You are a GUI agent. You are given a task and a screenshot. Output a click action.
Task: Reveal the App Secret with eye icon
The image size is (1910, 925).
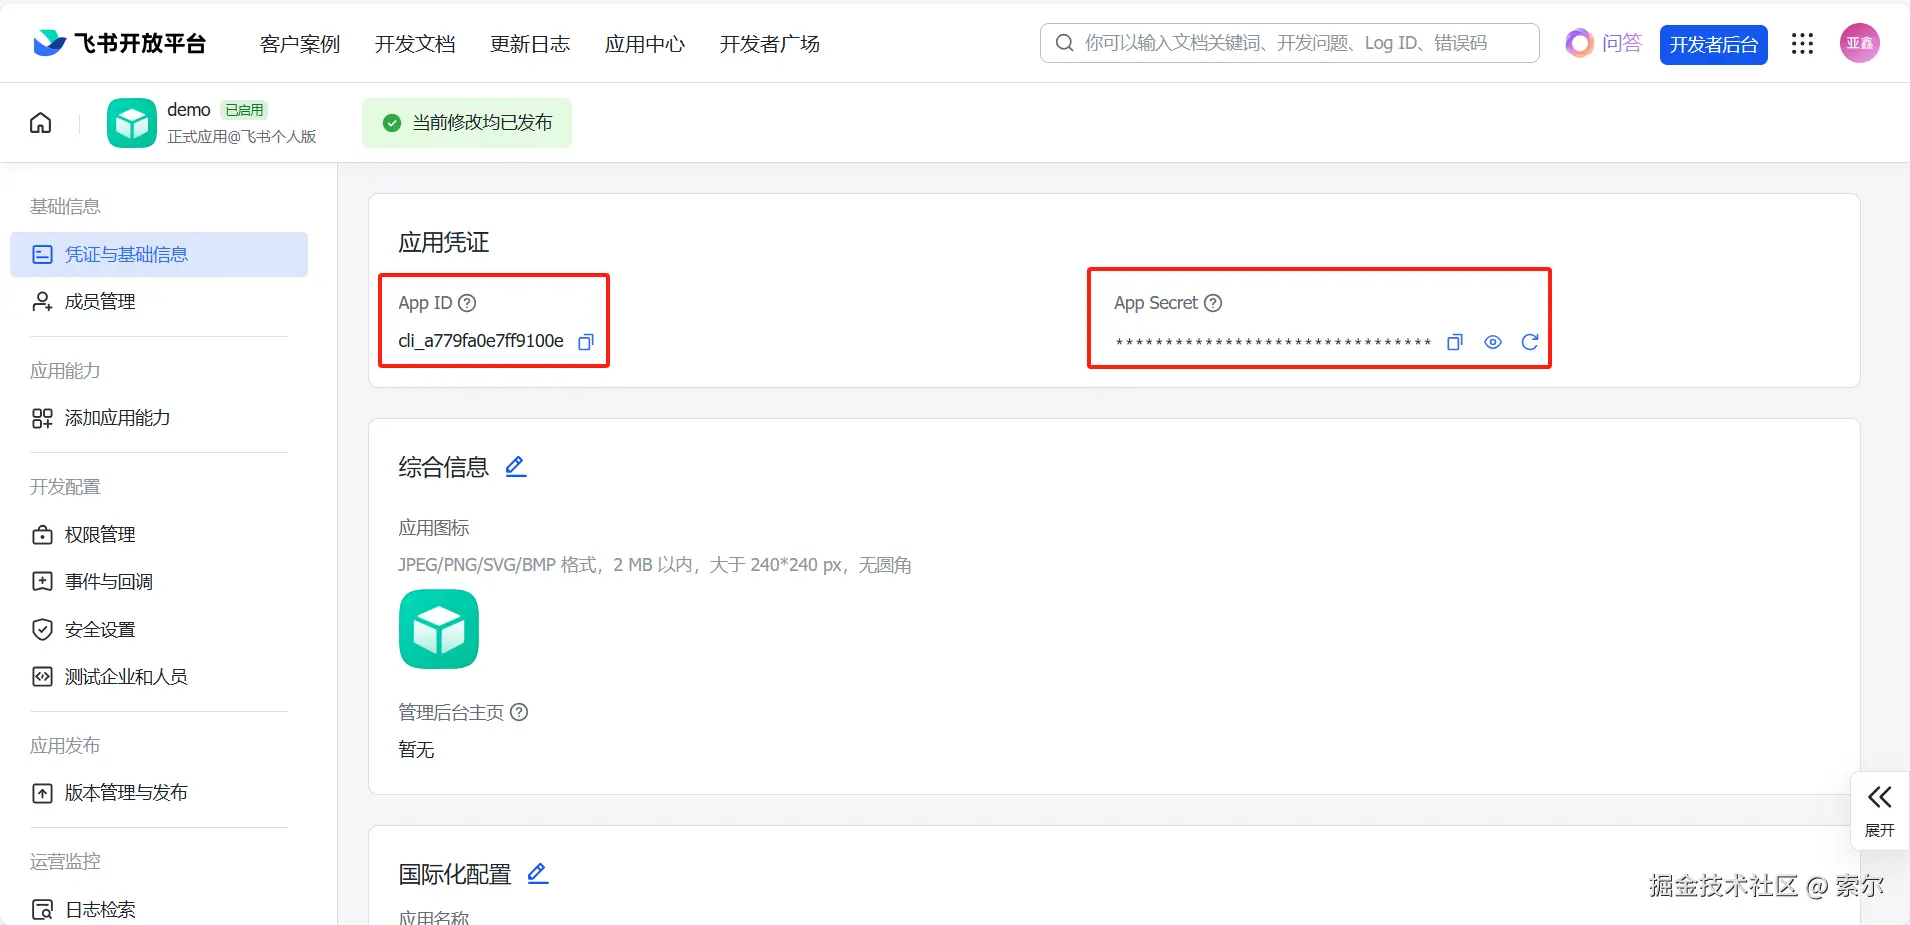(1493, 342)
